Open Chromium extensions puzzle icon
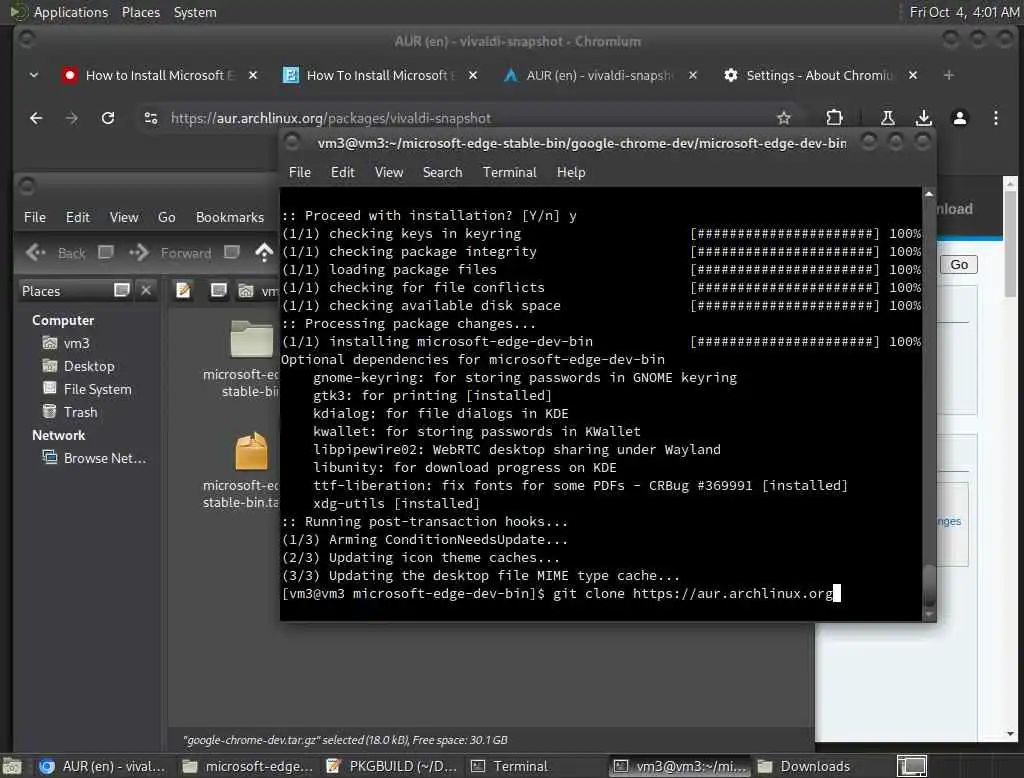Viewport: 1024px width, 778px height. point(834,118)
